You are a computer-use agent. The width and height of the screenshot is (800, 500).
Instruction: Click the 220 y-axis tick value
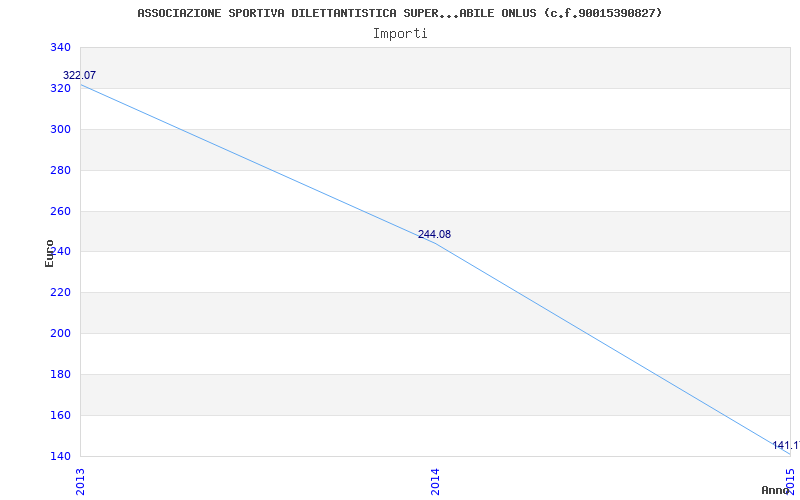(x=60, y=293)
